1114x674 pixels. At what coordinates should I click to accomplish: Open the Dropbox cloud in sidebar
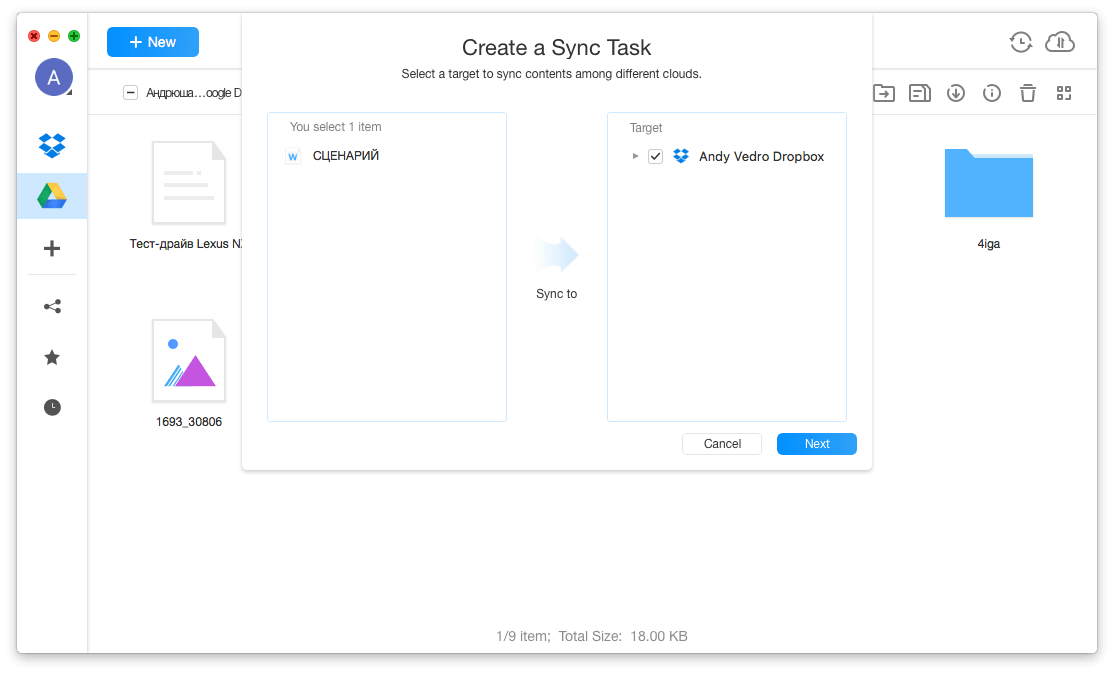(x=52, y=145)
